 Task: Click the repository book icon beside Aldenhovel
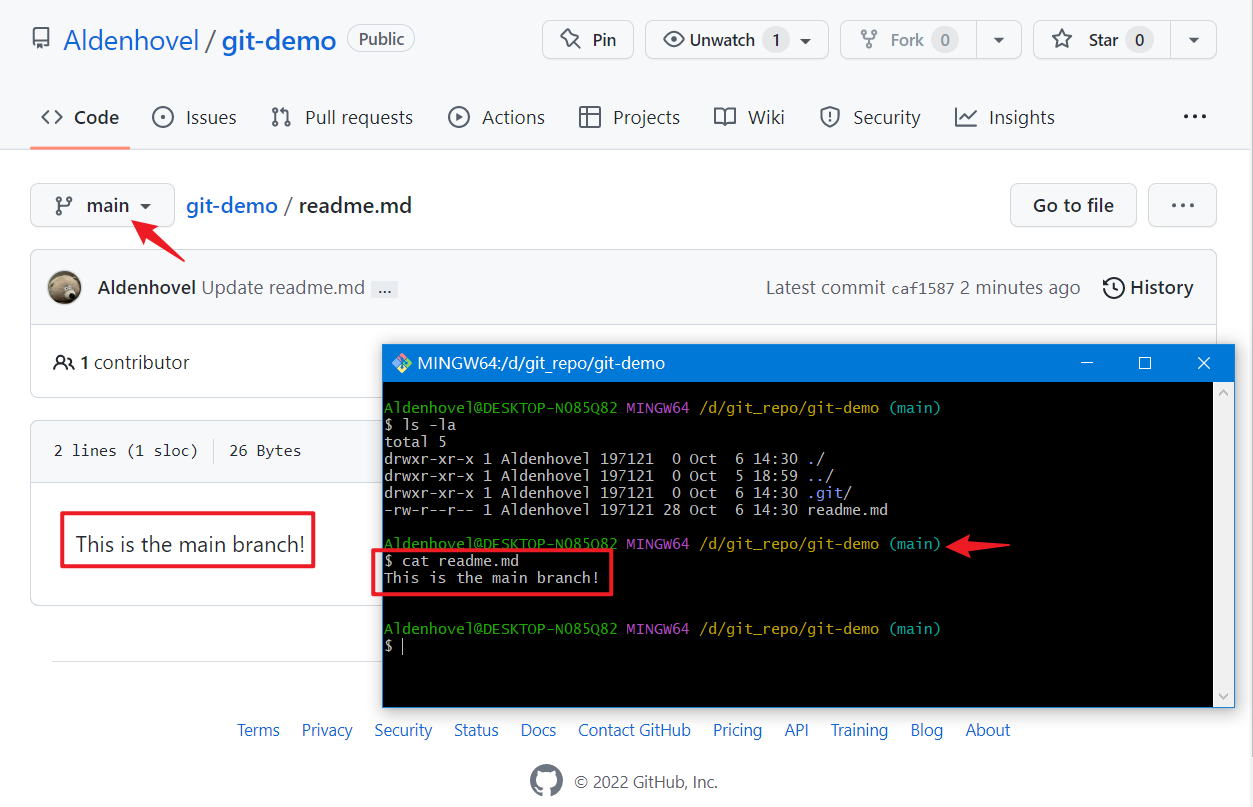coord(41,40)
